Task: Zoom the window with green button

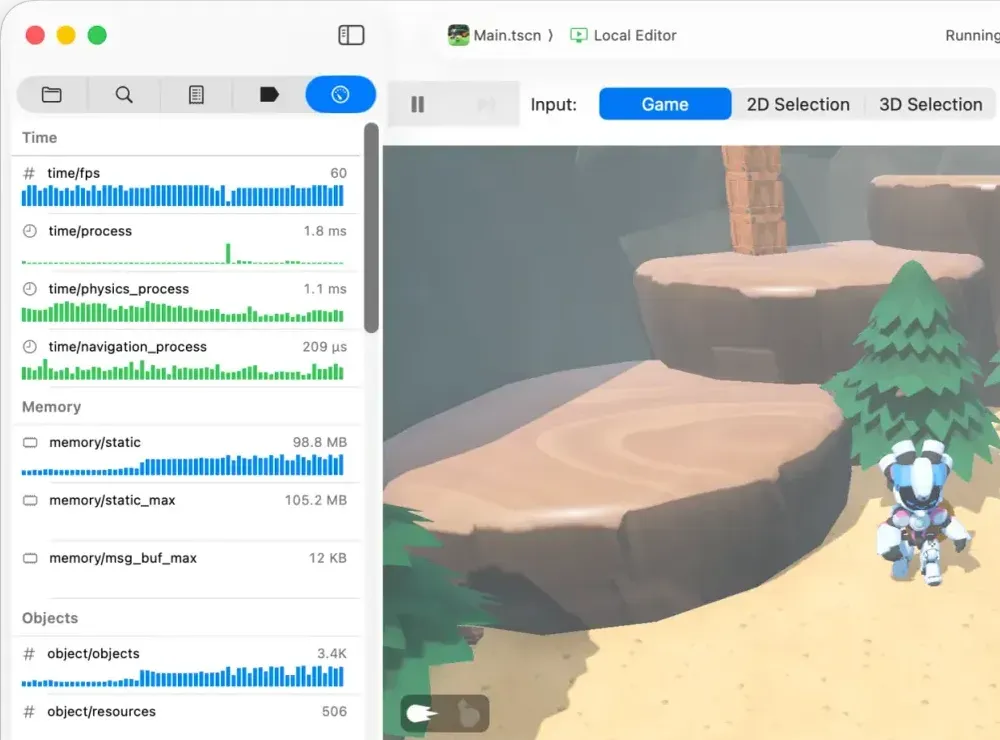Action: [97, 35]
